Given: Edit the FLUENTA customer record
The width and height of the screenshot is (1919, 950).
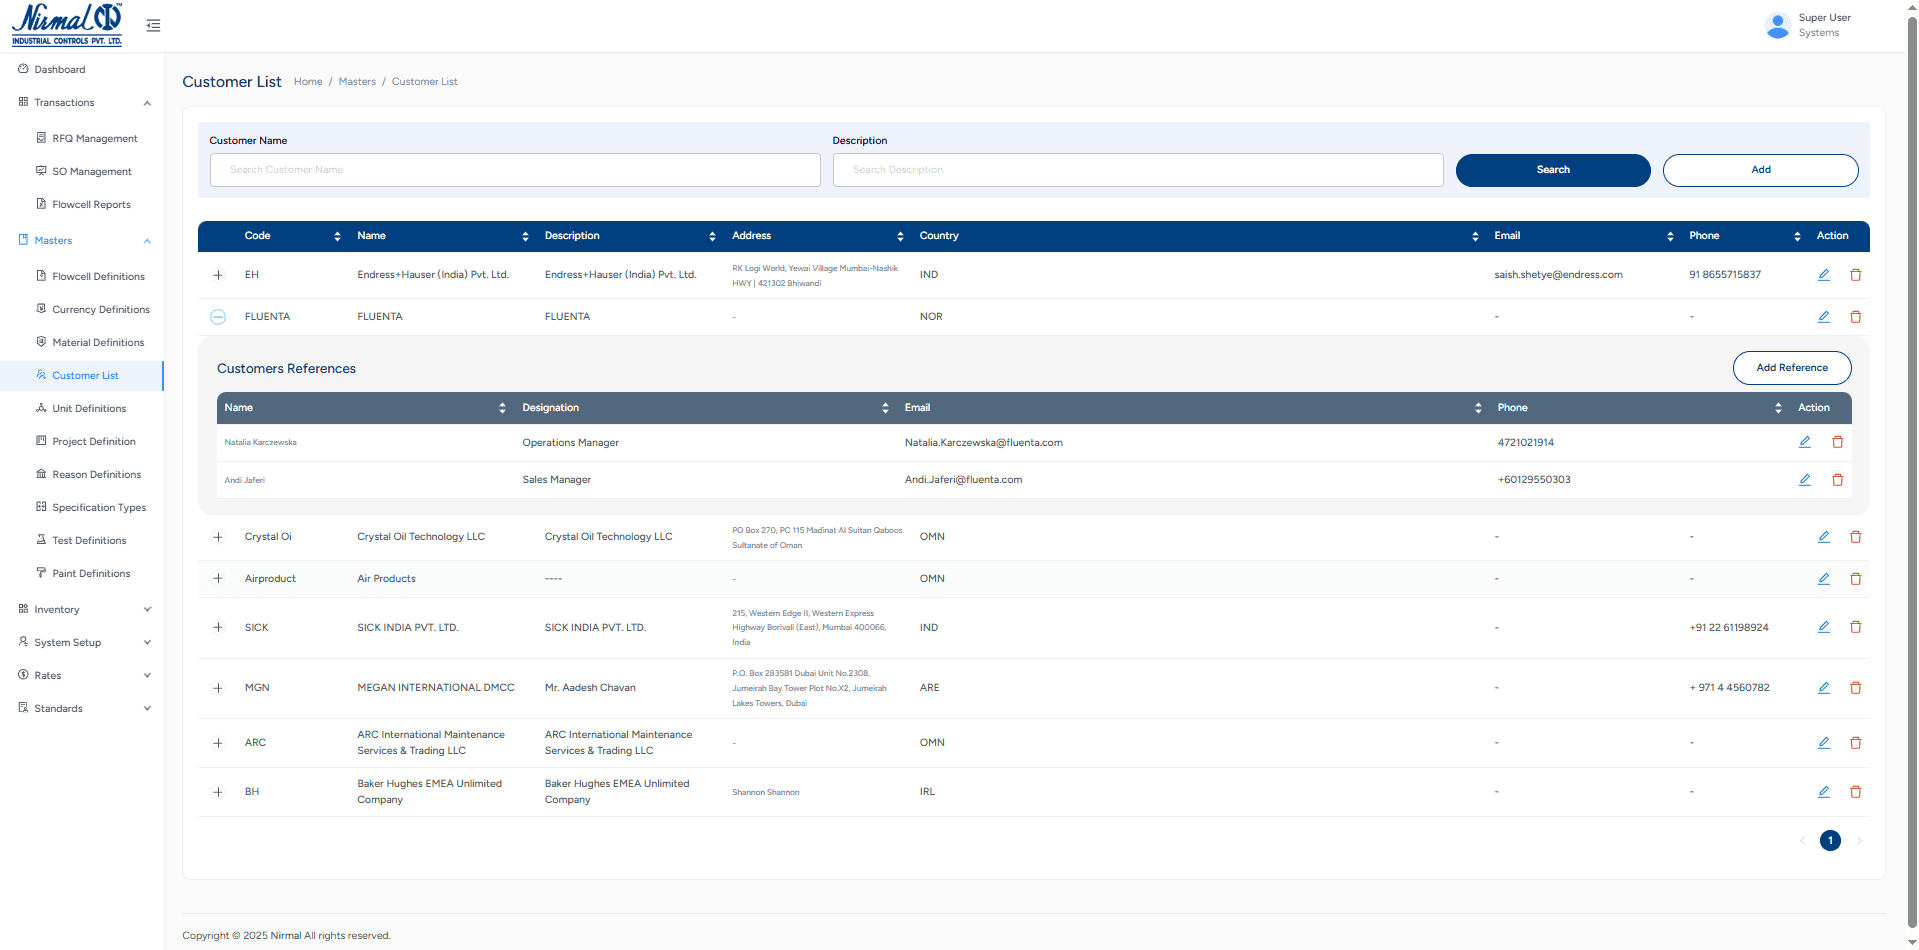Looking at the screenshot, I should [x=1823, y=316].
